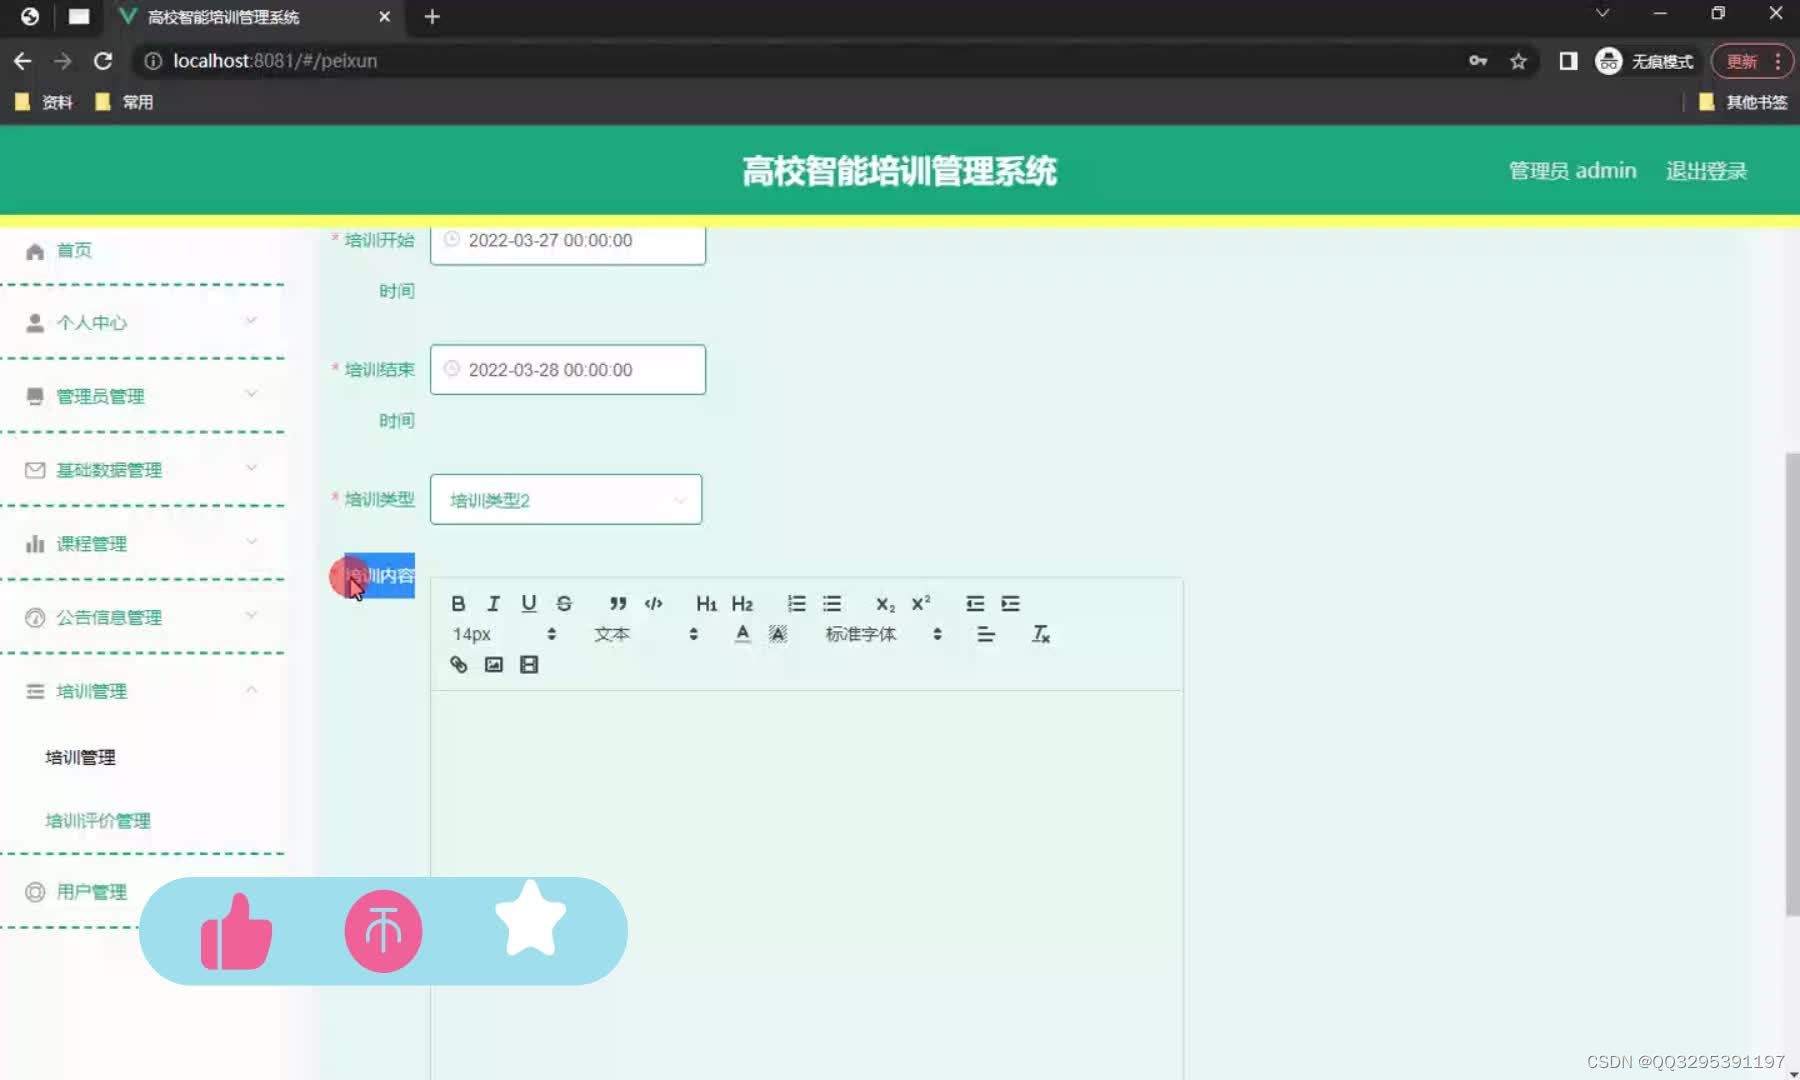The height and width of the screenshot is (1080, 1800).
Task: Go to 首页 in the sidebar
Action: (74, 250)
